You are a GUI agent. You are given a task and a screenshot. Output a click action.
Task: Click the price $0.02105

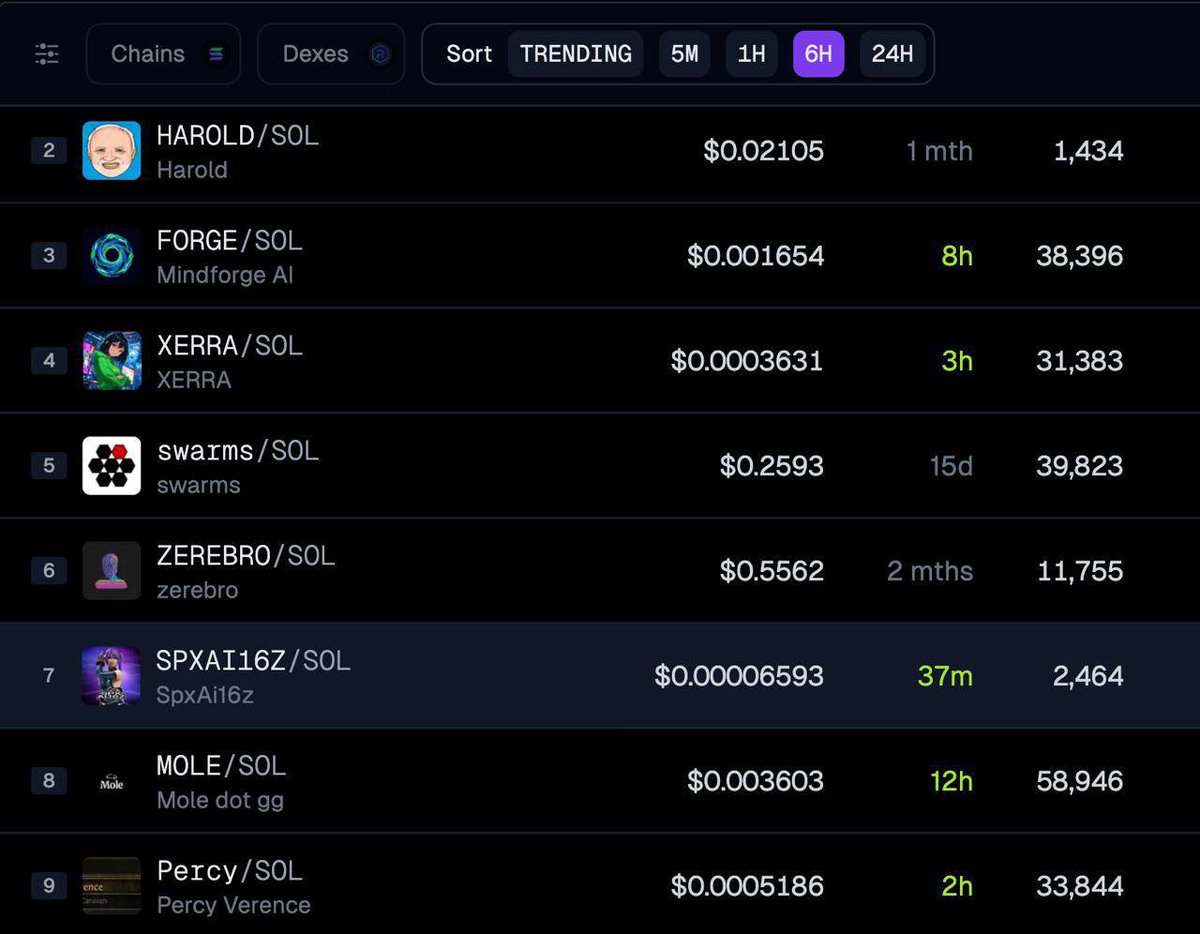[x=764, y=151]
